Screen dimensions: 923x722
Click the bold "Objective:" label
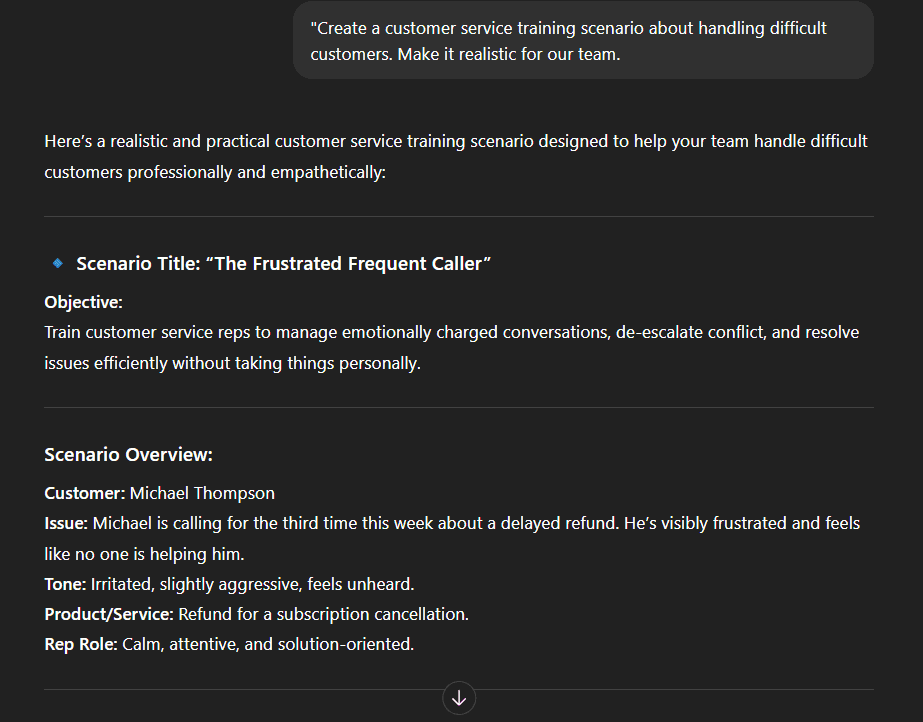pyautogui.click(x=83, y=302)
